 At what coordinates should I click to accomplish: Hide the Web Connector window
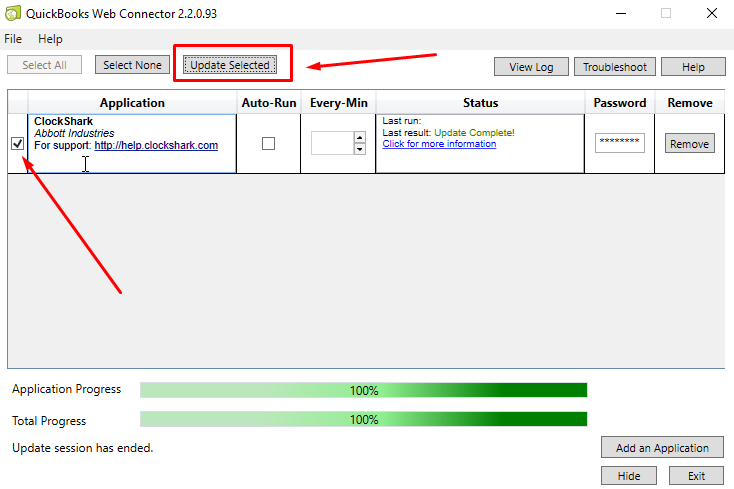point(629,476)
